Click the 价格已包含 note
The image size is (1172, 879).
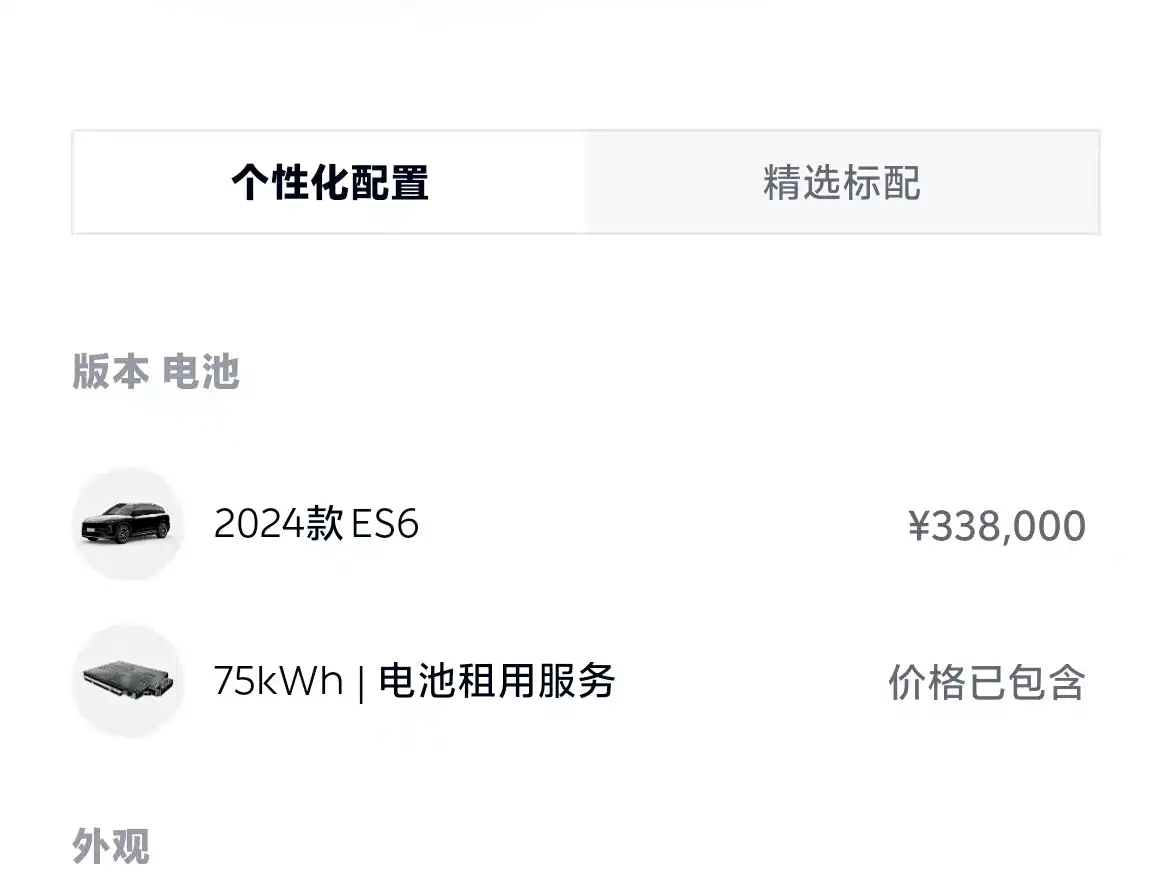coord(986,683)
